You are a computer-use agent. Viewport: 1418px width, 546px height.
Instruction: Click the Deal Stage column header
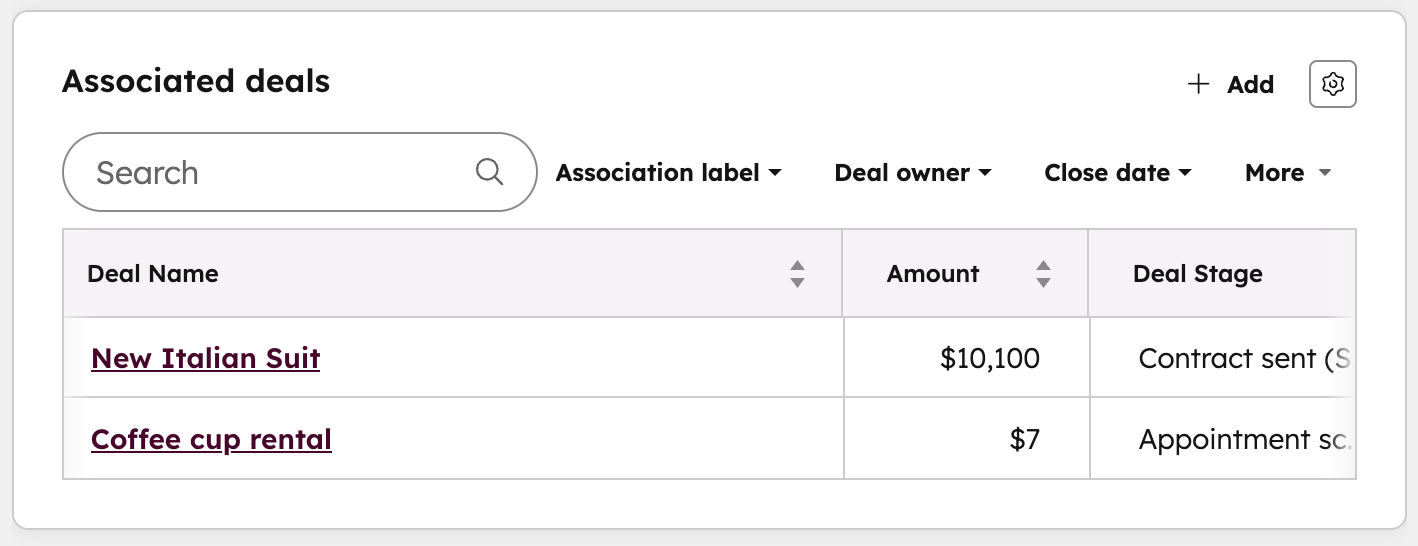1197,274
